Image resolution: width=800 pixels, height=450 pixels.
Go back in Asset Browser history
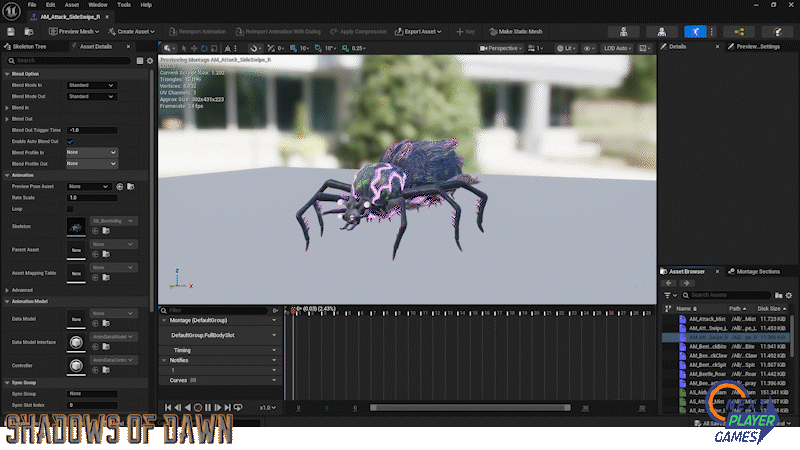tap(669, 283)
